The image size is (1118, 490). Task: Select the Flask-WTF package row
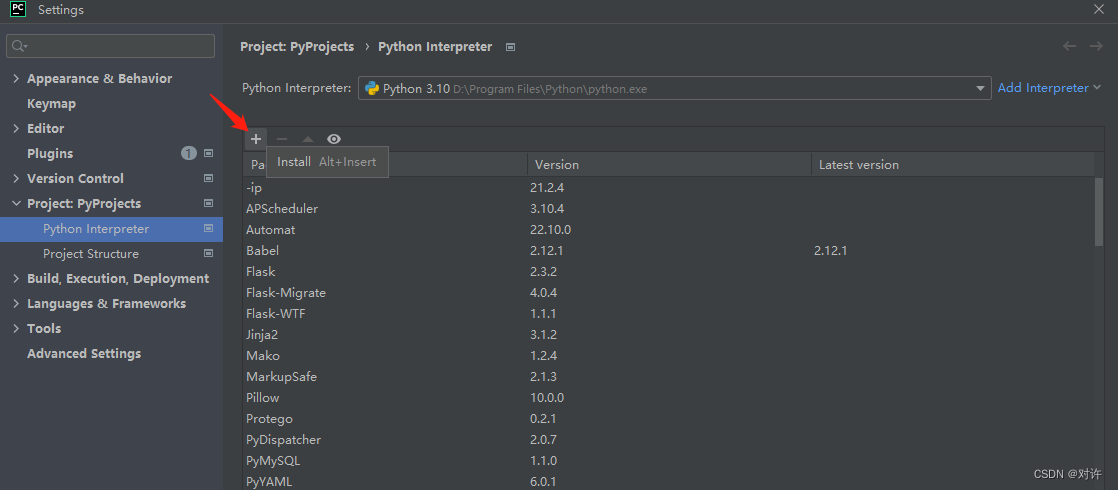[x=668, y=314]
